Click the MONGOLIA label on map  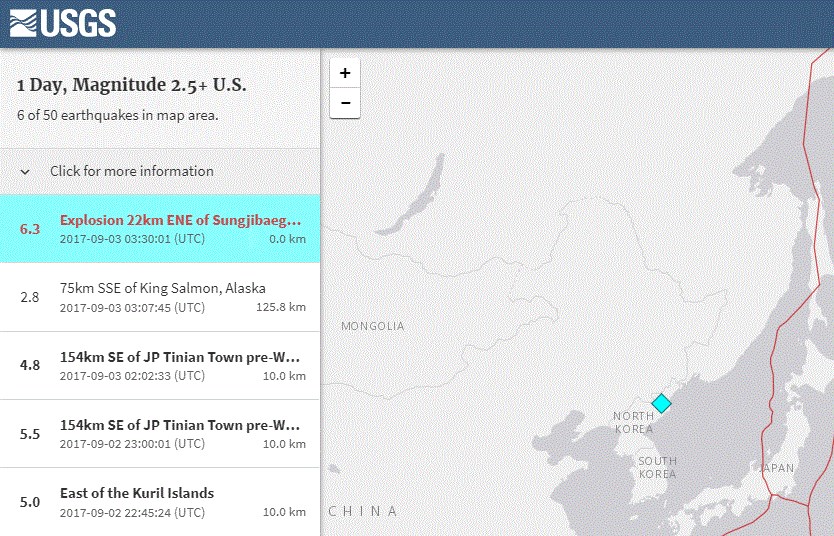click(372, 326)
